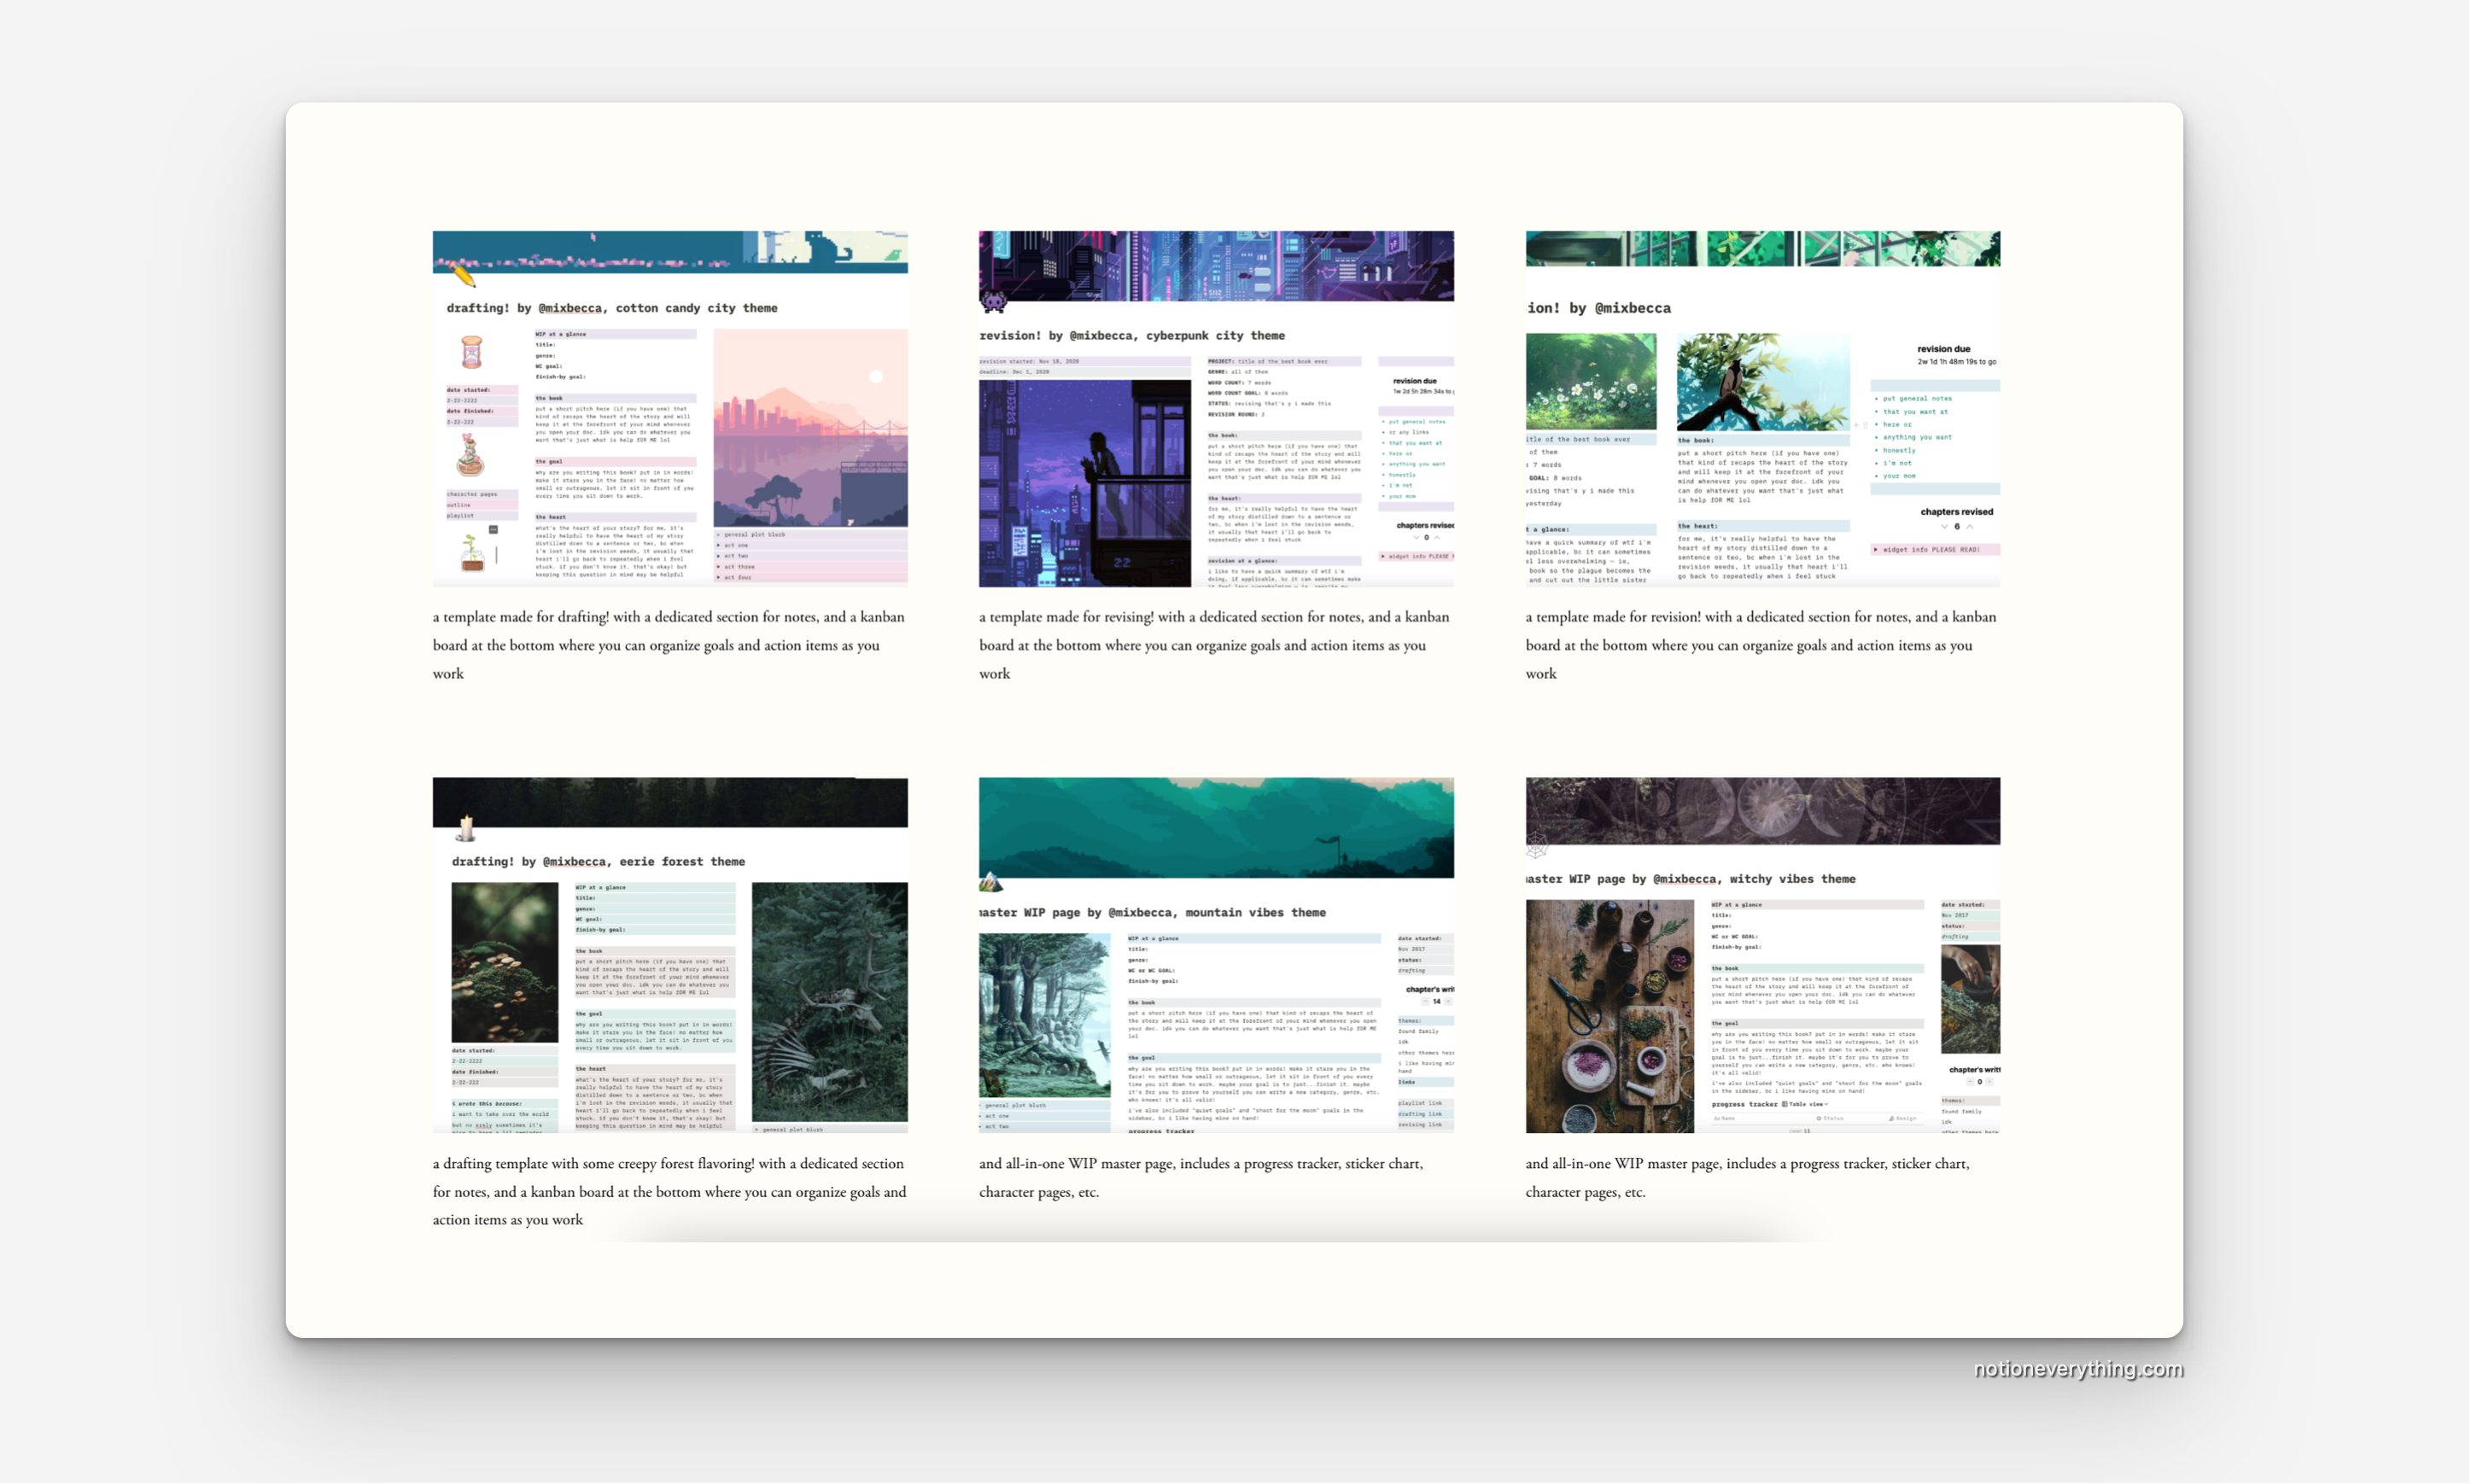Click the candle icon on eerie forest template
The image size is (2471, 1484).
(466, 828)
